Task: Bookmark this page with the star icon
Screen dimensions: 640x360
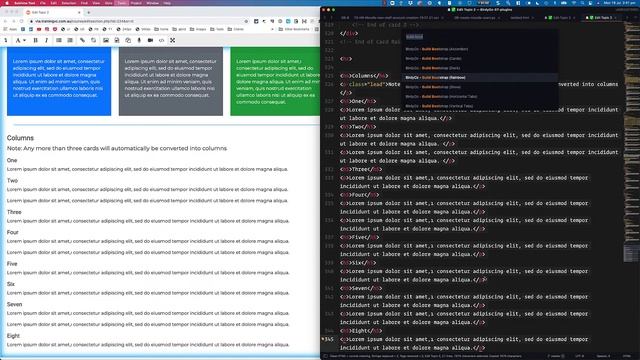Action: coord(246,21)
